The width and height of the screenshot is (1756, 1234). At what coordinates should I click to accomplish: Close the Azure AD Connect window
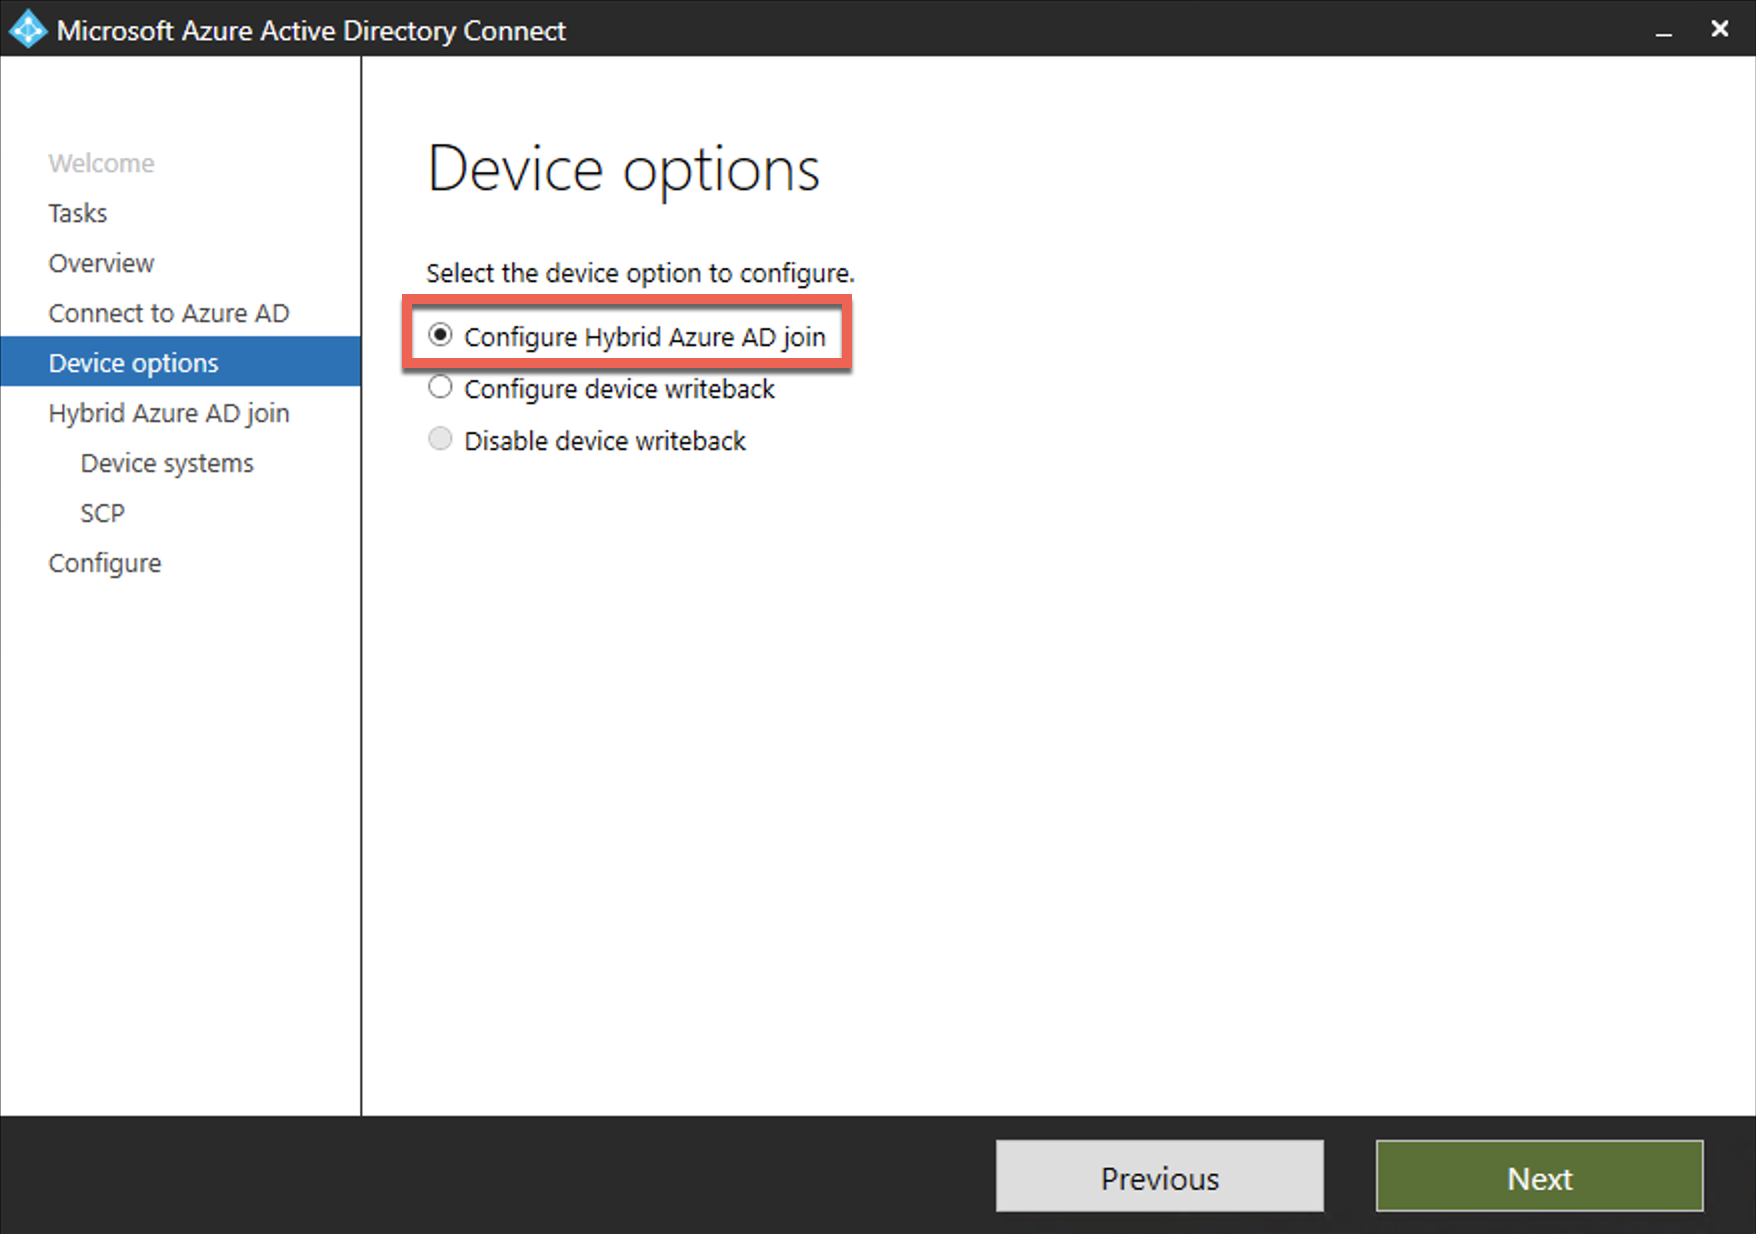(x=1720, y=29)
